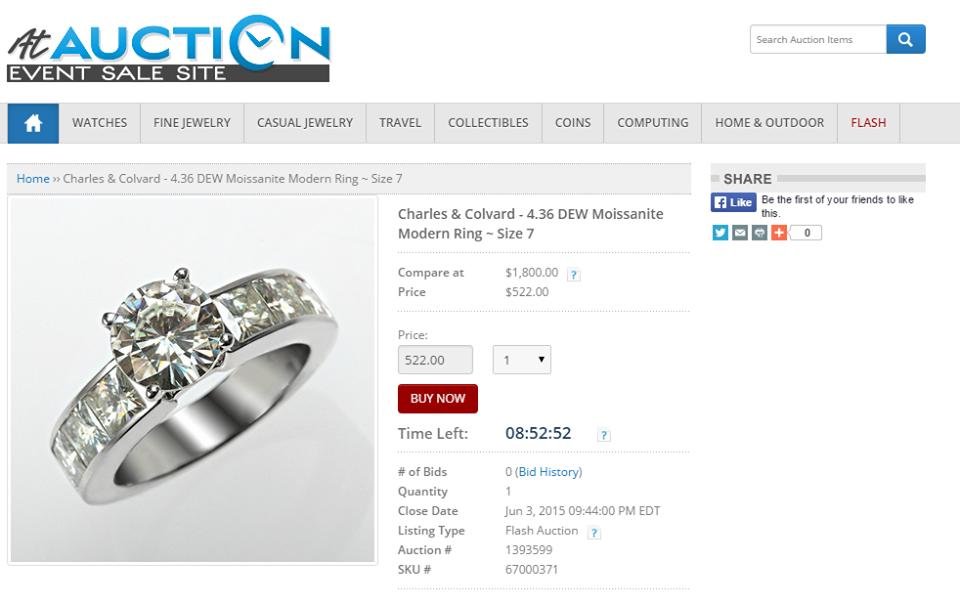Share via the email envelope icon
960x604 pixels.
[740, 233]
